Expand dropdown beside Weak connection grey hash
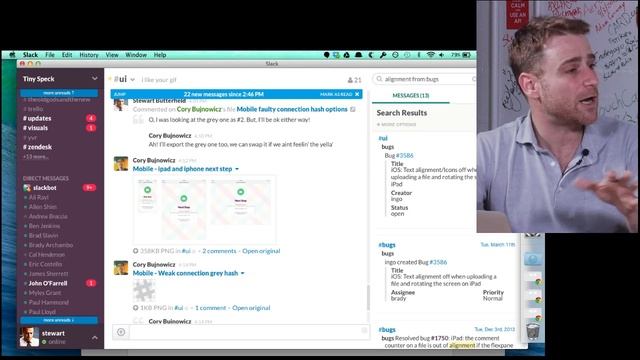 [242, 273]
